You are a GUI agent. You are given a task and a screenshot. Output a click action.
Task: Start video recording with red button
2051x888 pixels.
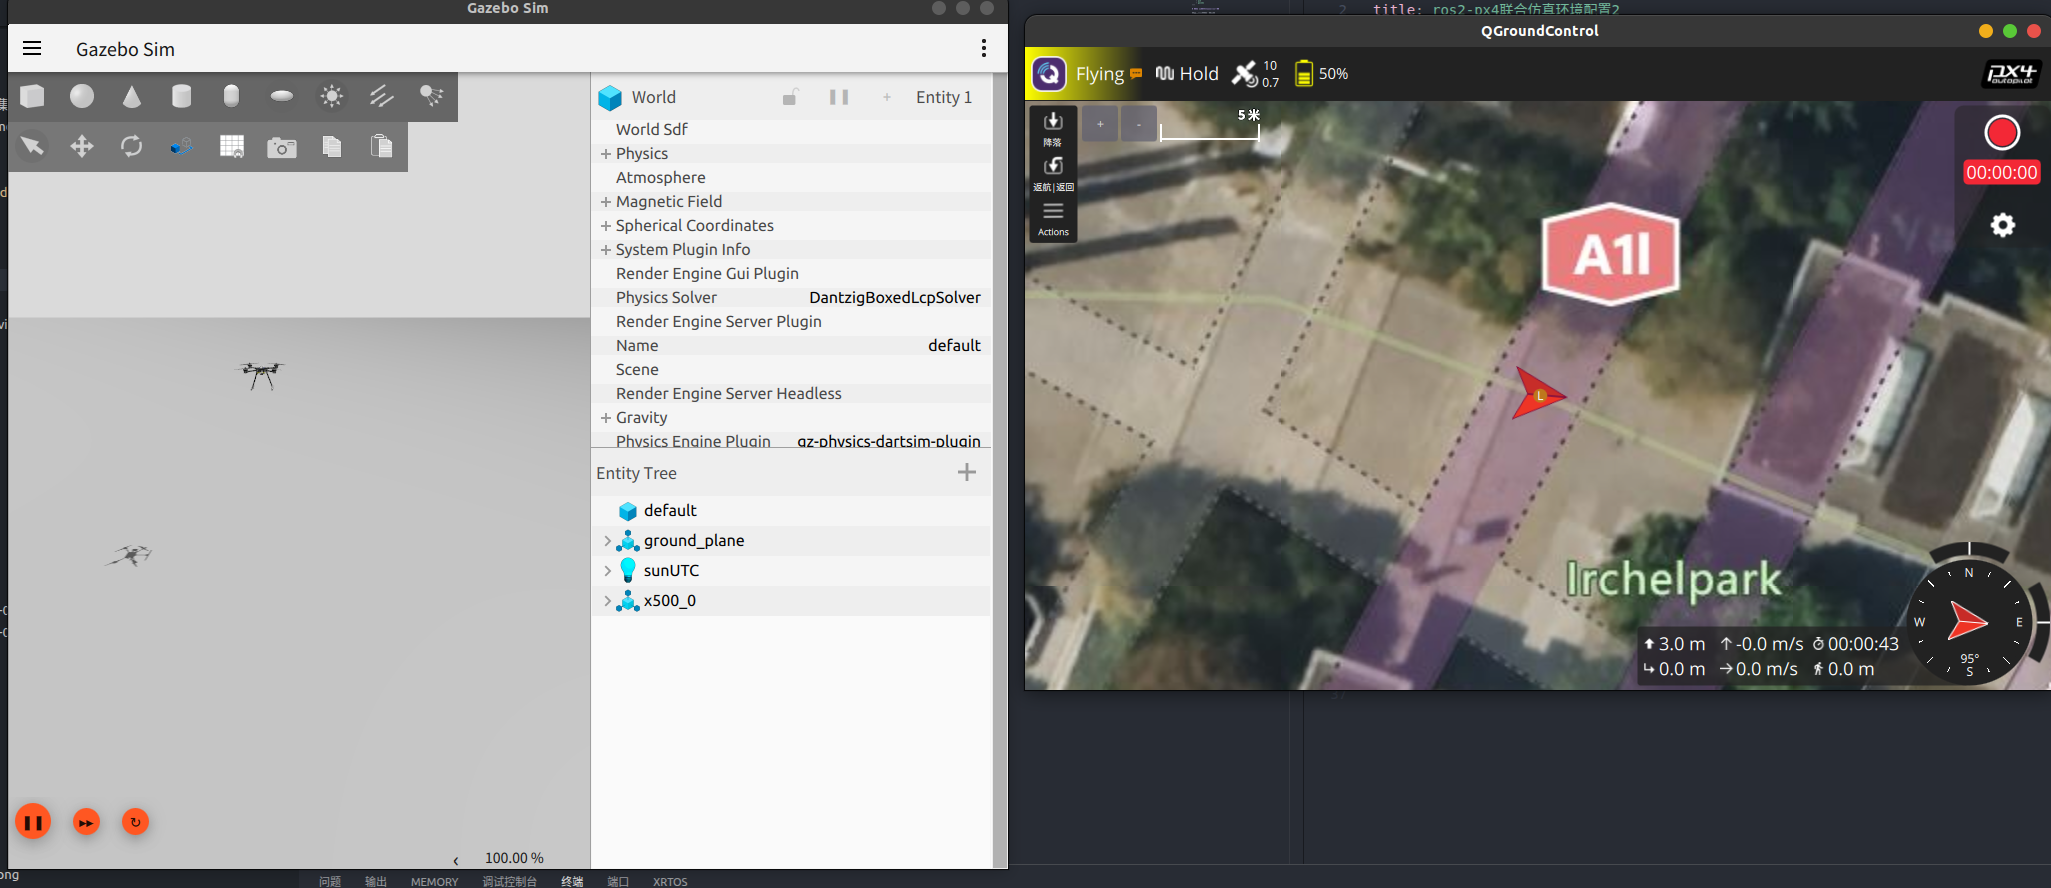[x=2001, y=133]
